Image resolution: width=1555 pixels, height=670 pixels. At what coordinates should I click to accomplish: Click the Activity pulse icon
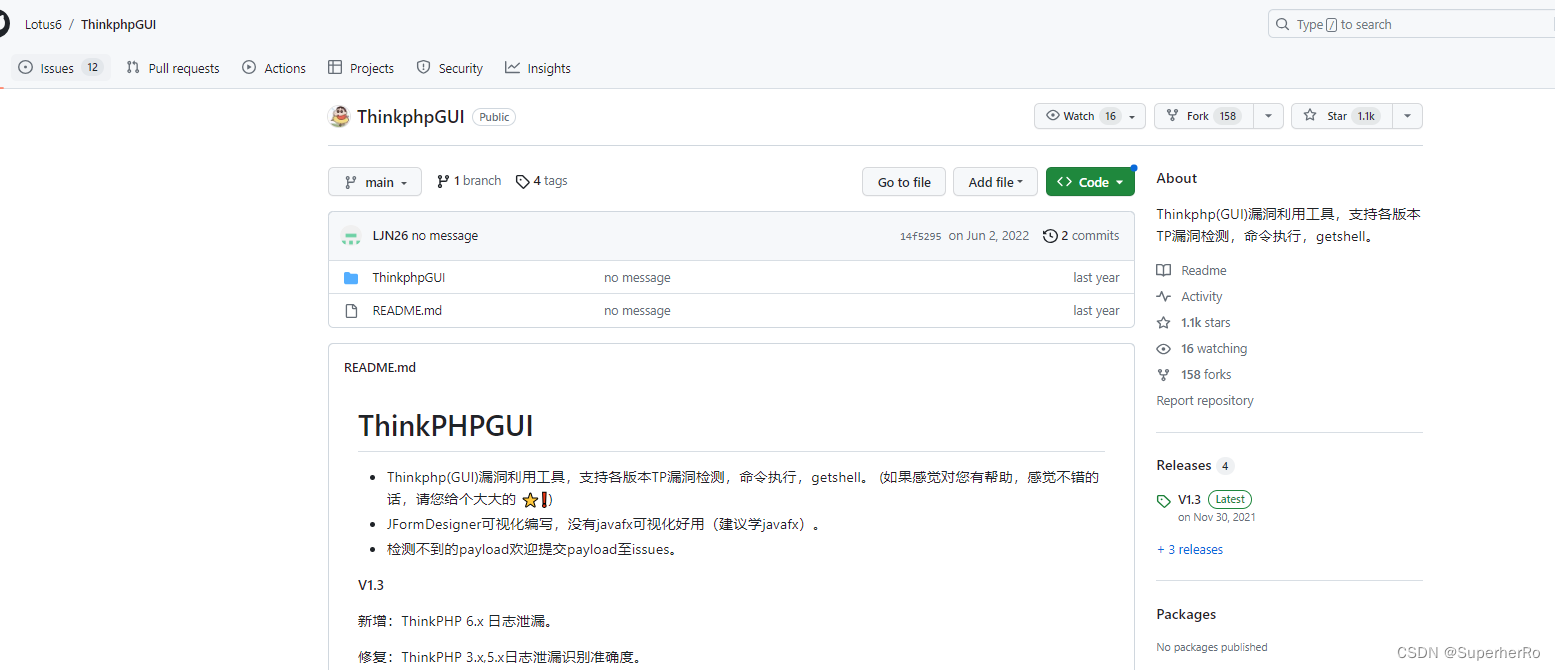point(1163,296)
